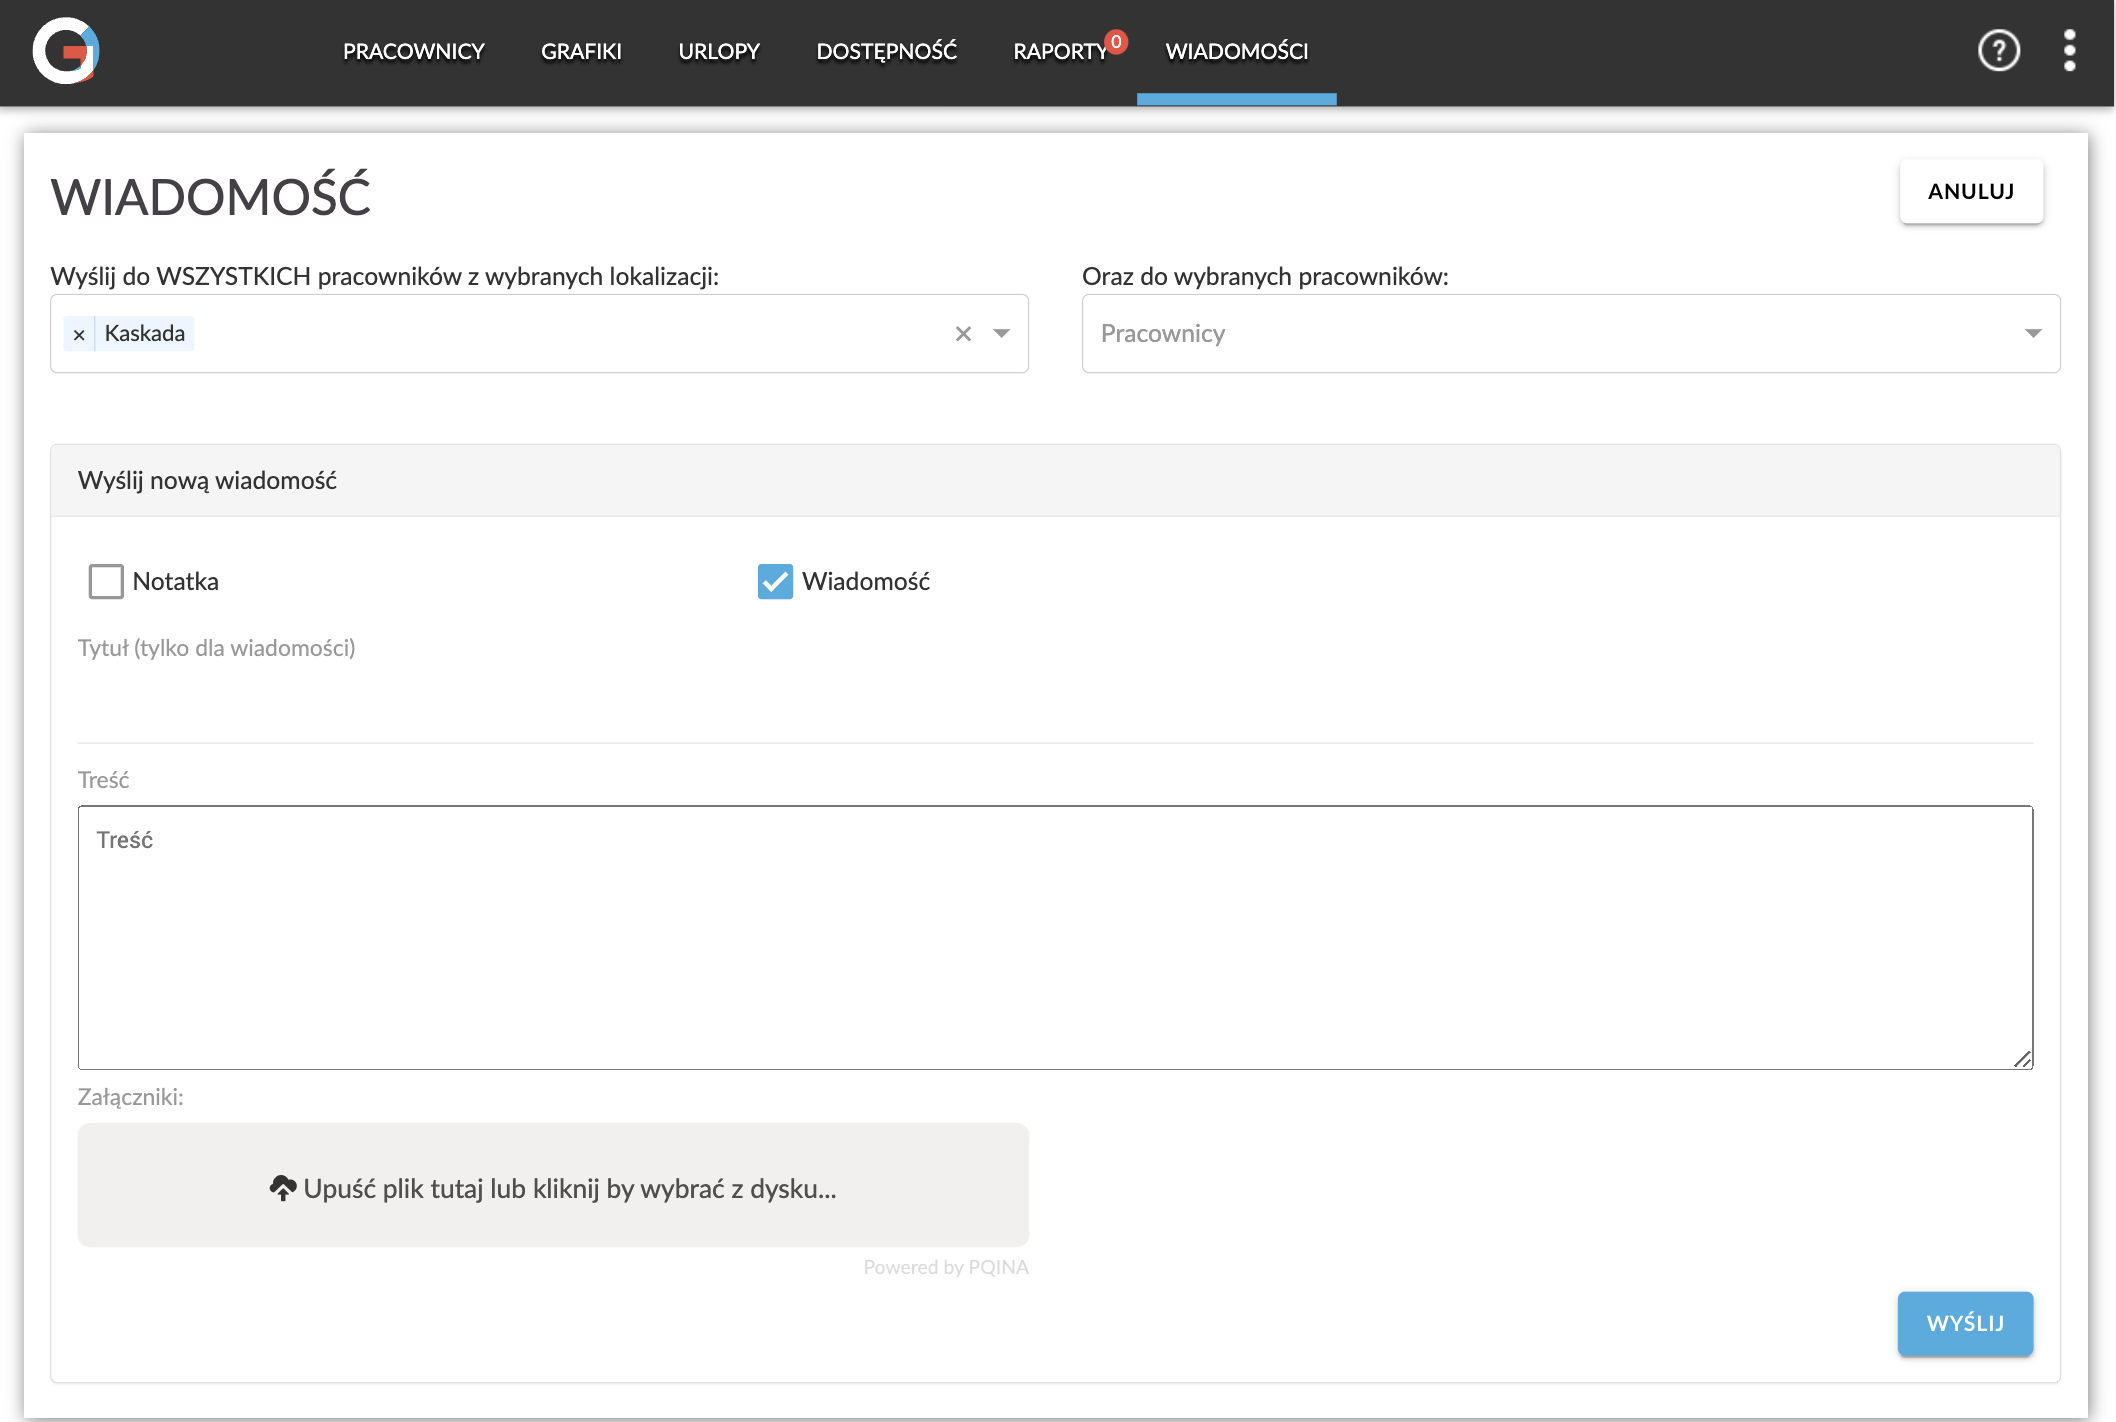
Task: Click the textarea resize handle
Action: pyautogui.click(x=2022, y=1059)
